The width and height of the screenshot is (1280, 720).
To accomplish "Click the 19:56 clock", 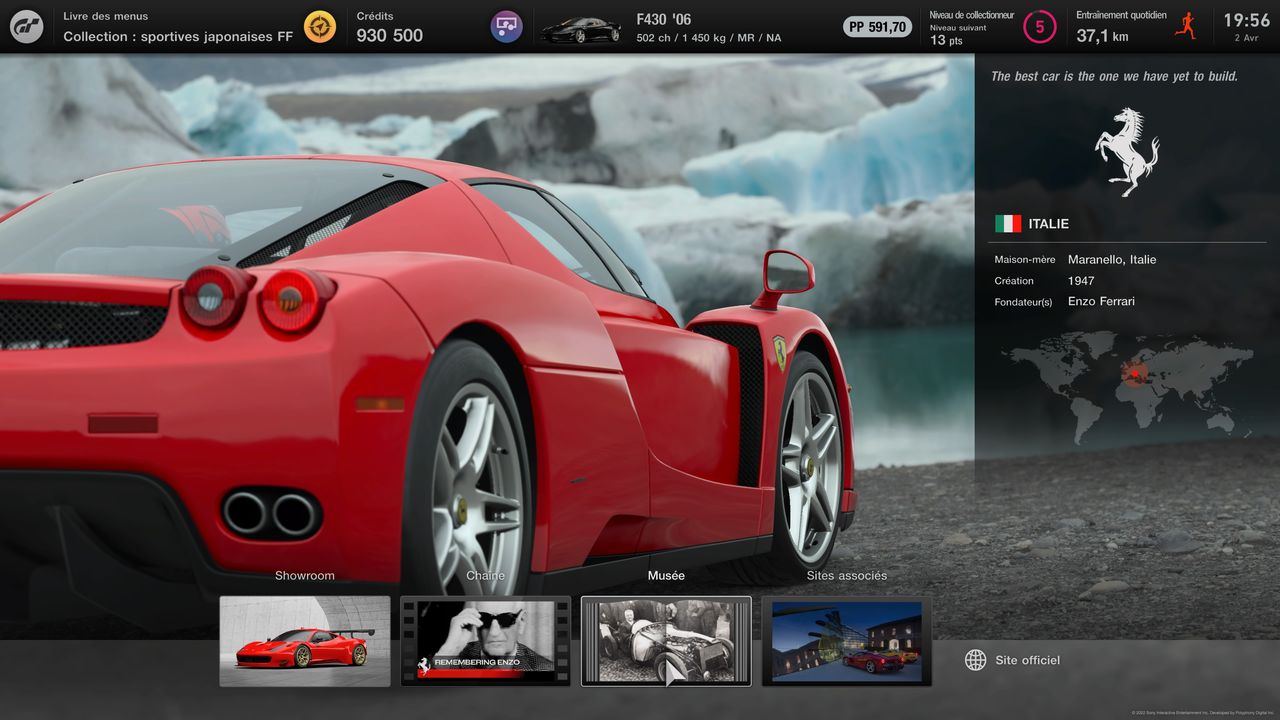I will click(1247, 20).
